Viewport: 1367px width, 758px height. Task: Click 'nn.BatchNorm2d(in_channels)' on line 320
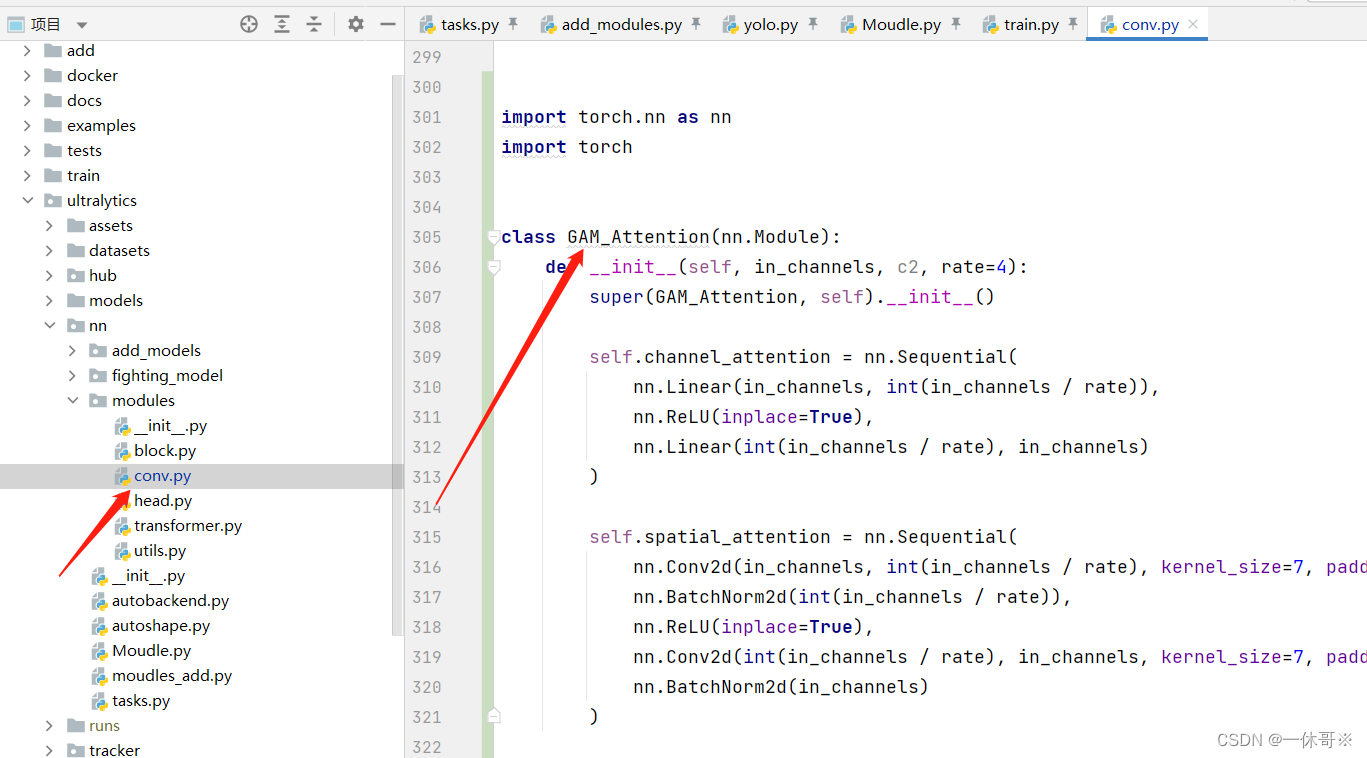(781, 687)
